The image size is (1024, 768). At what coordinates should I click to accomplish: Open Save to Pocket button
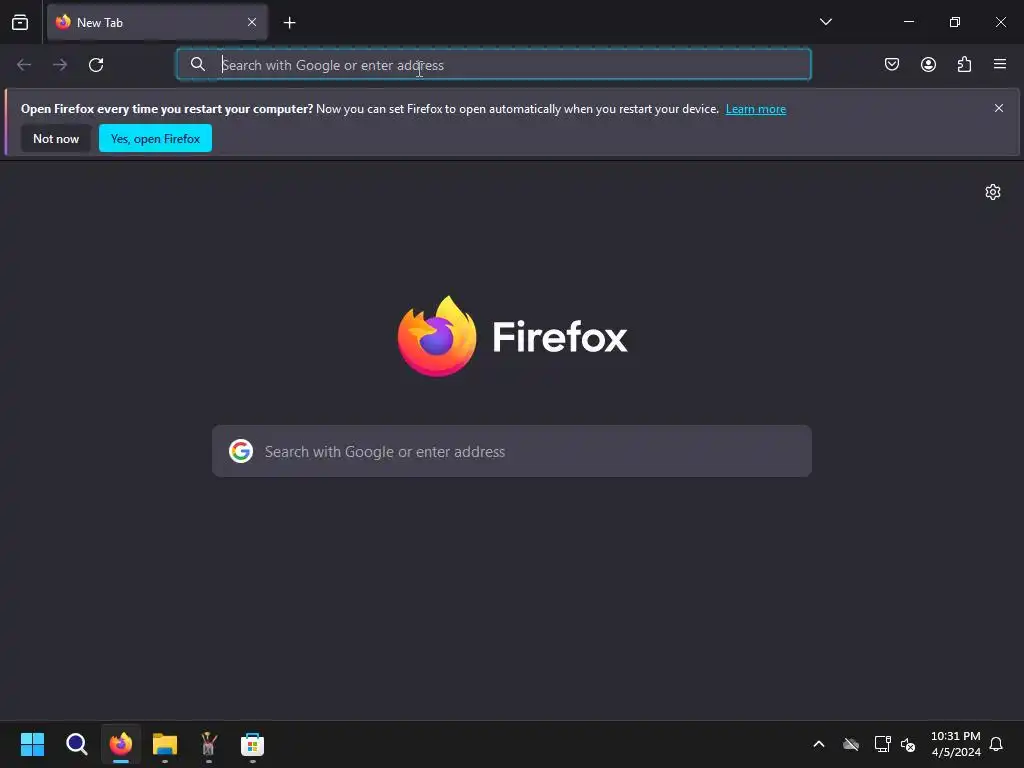click(891, 64)
